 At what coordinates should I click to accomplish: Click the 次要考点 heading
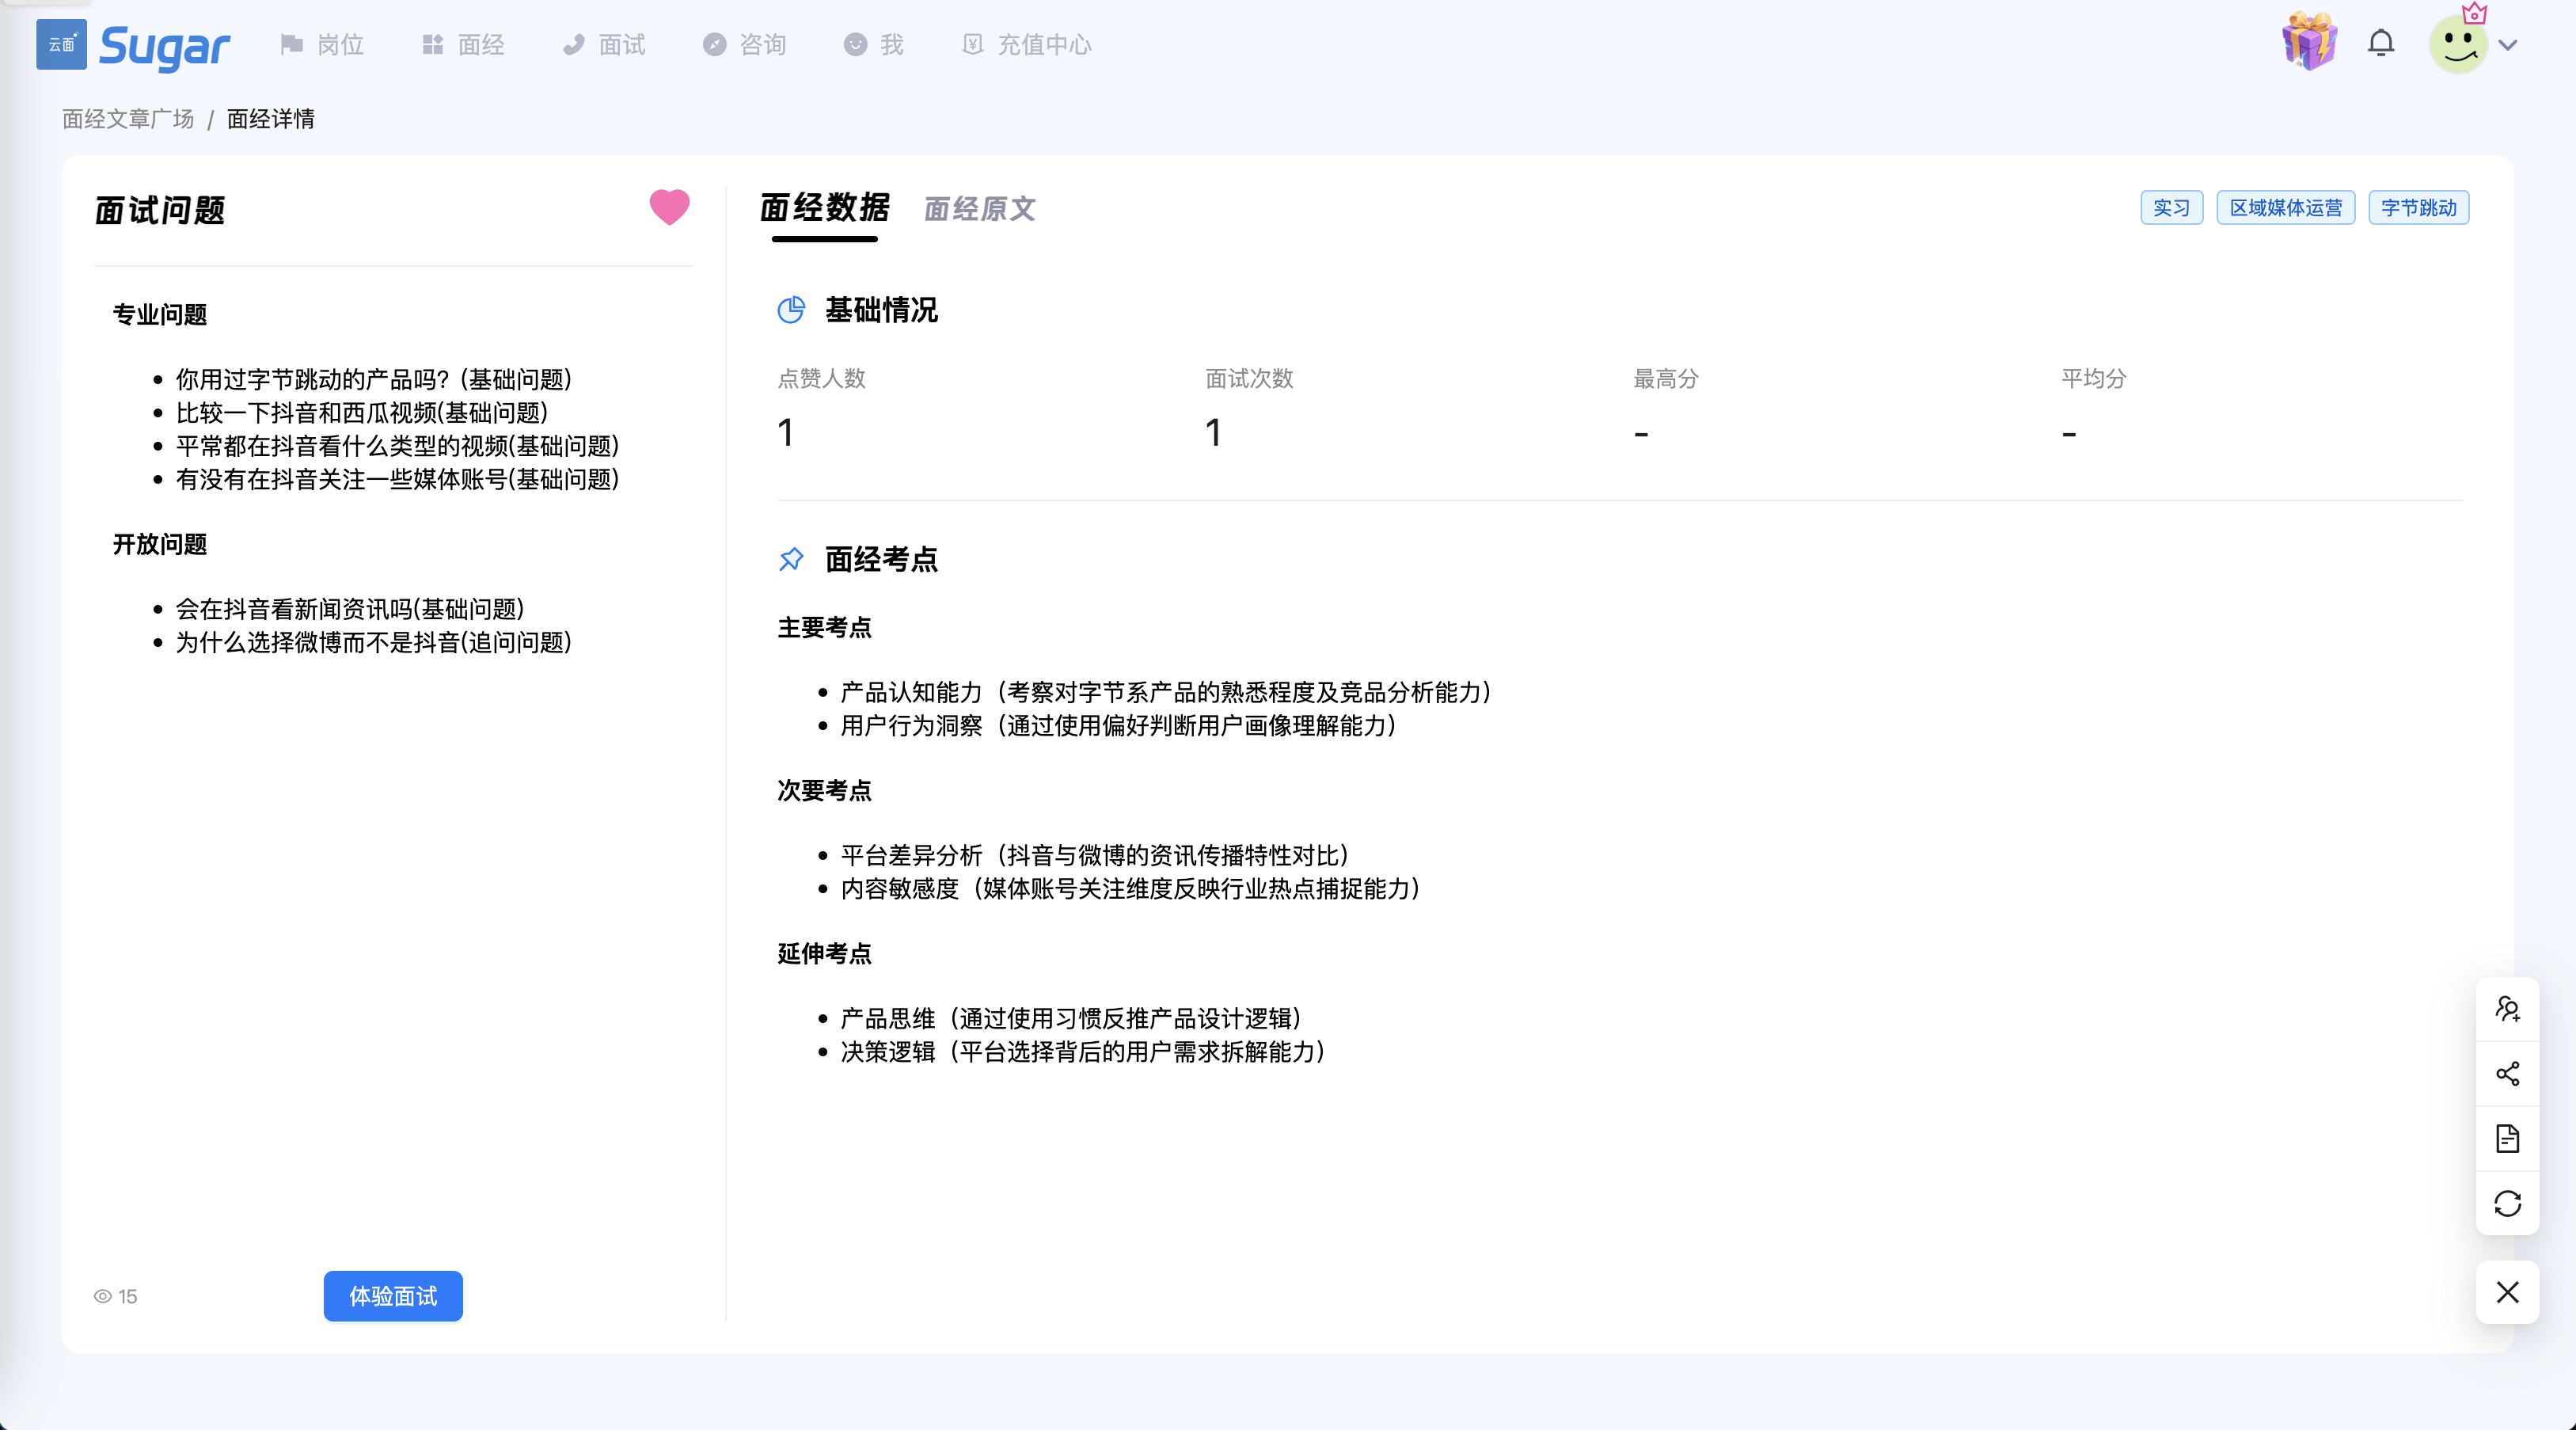pyautogui.click(x=825, y=791)
